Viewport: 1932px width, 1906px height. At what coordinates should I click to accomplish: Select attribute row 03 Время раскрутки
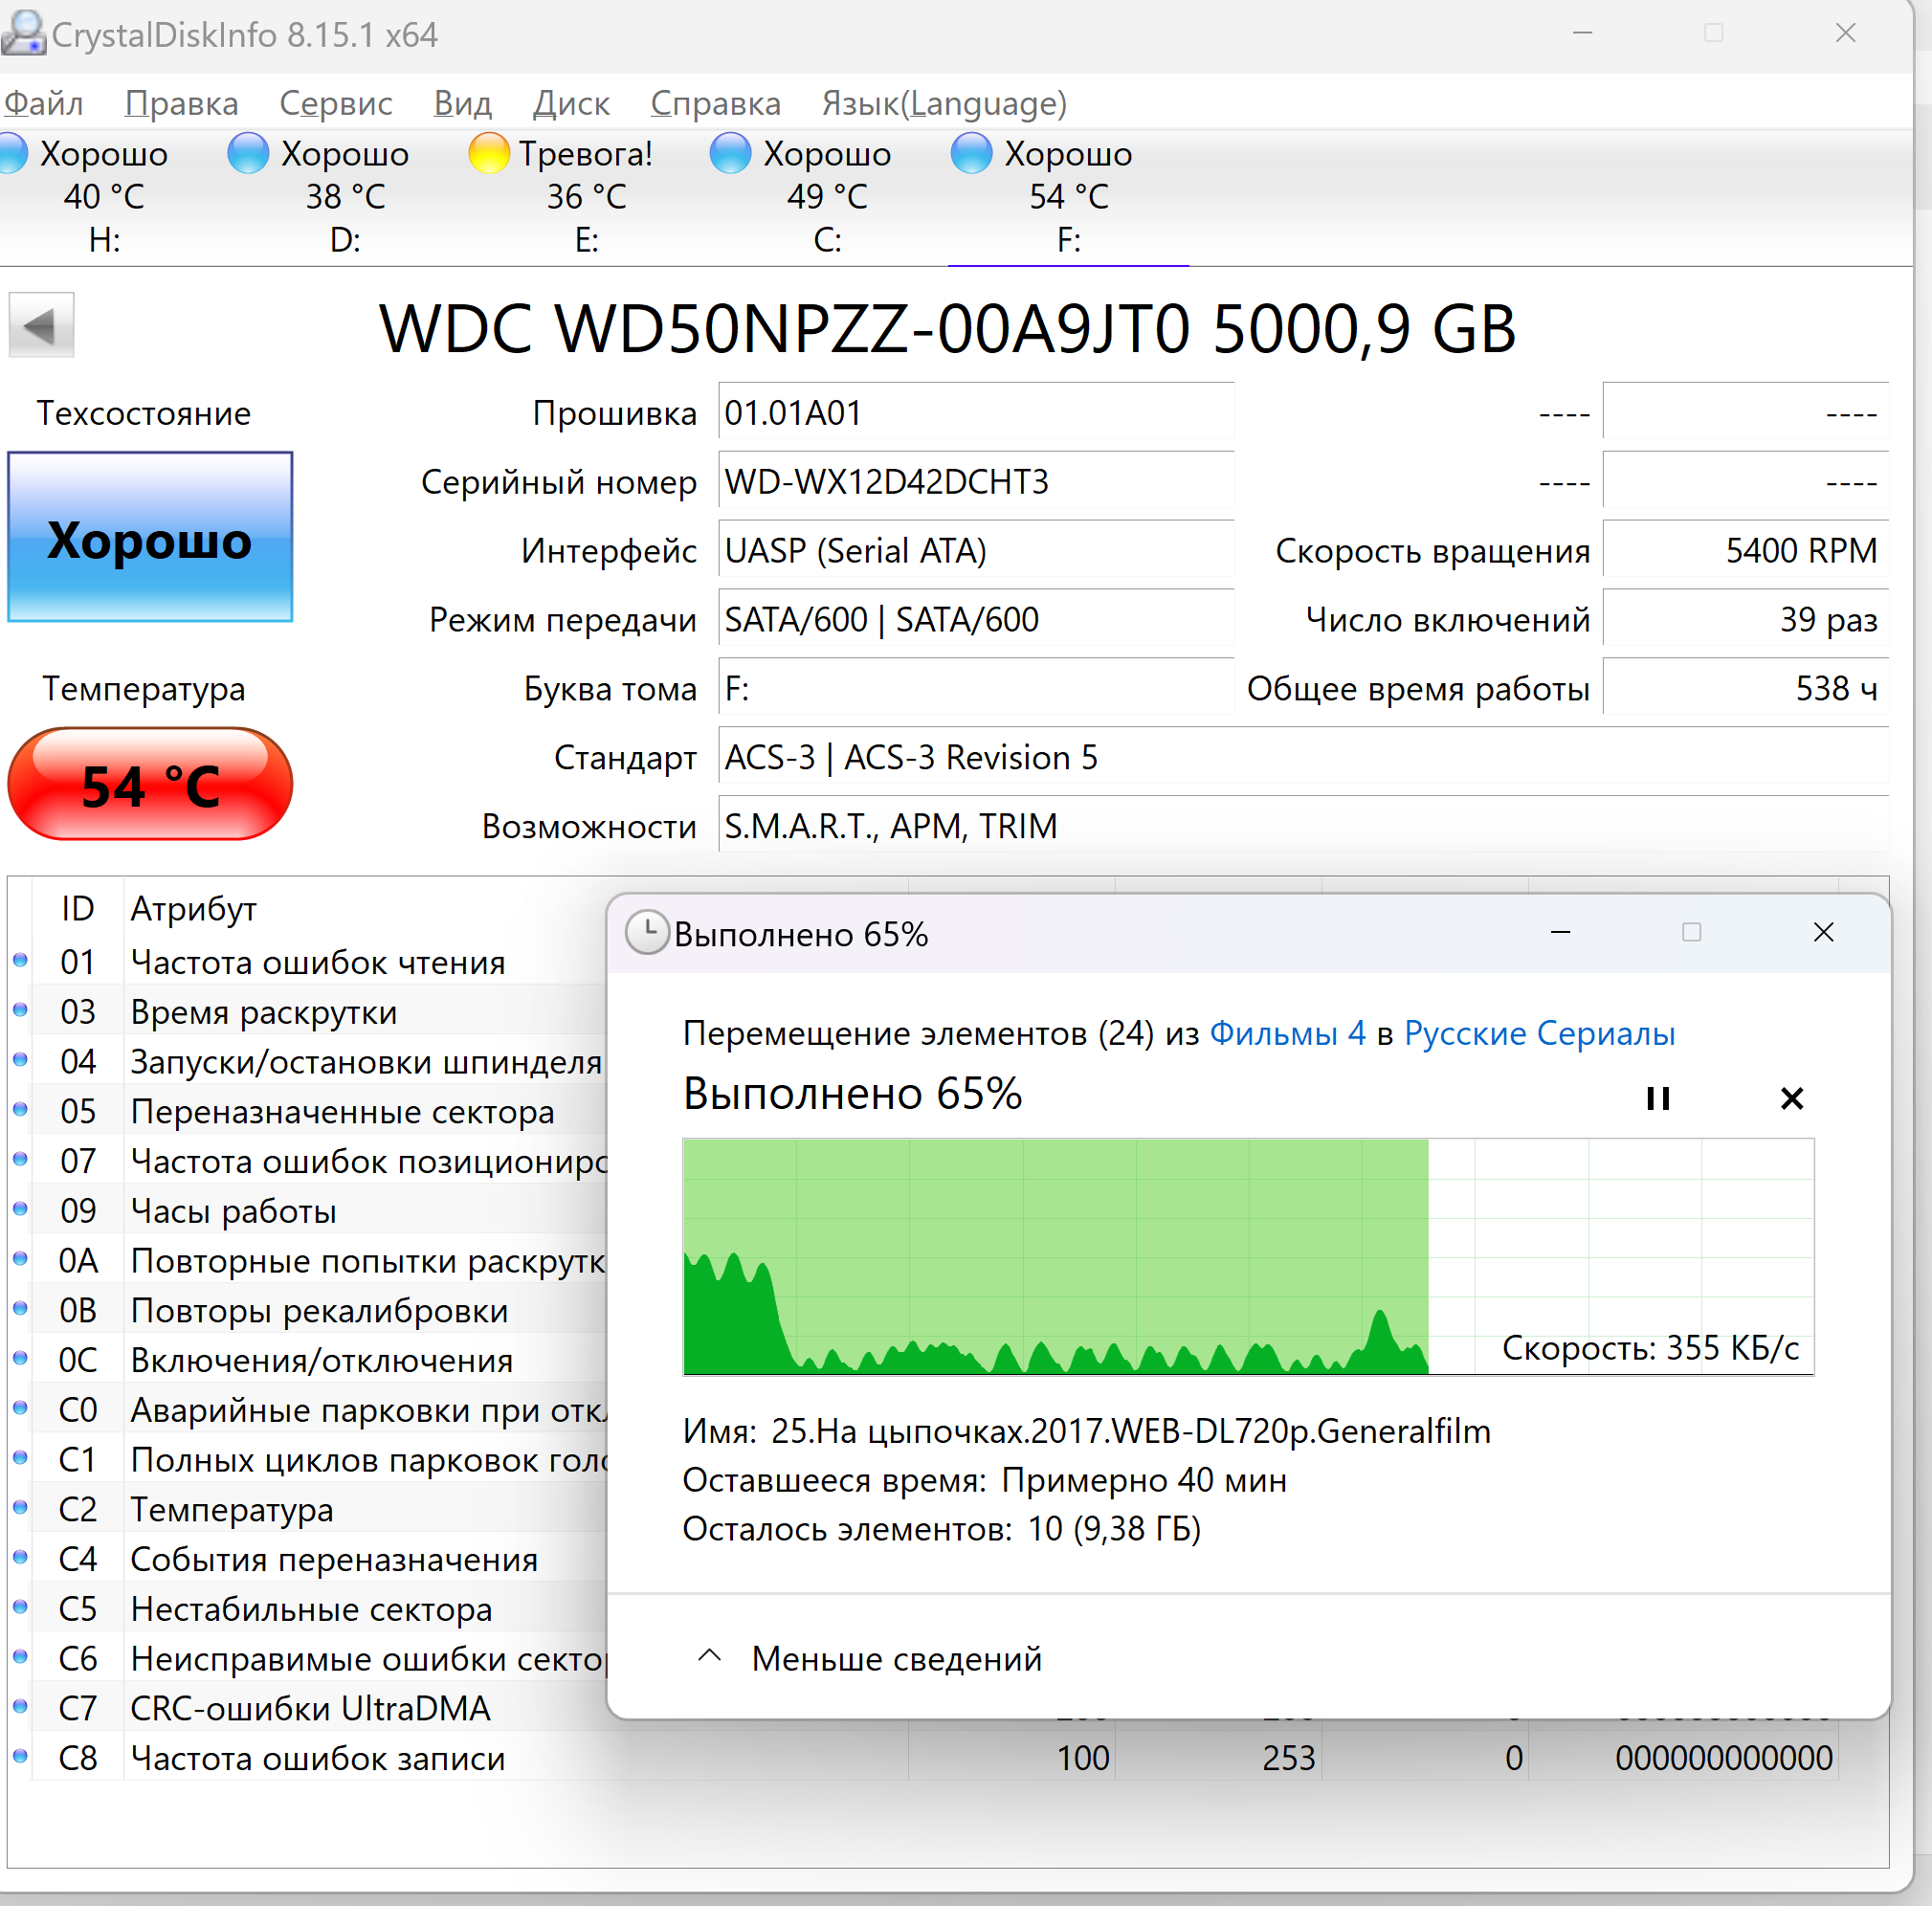click(308, 1012)
